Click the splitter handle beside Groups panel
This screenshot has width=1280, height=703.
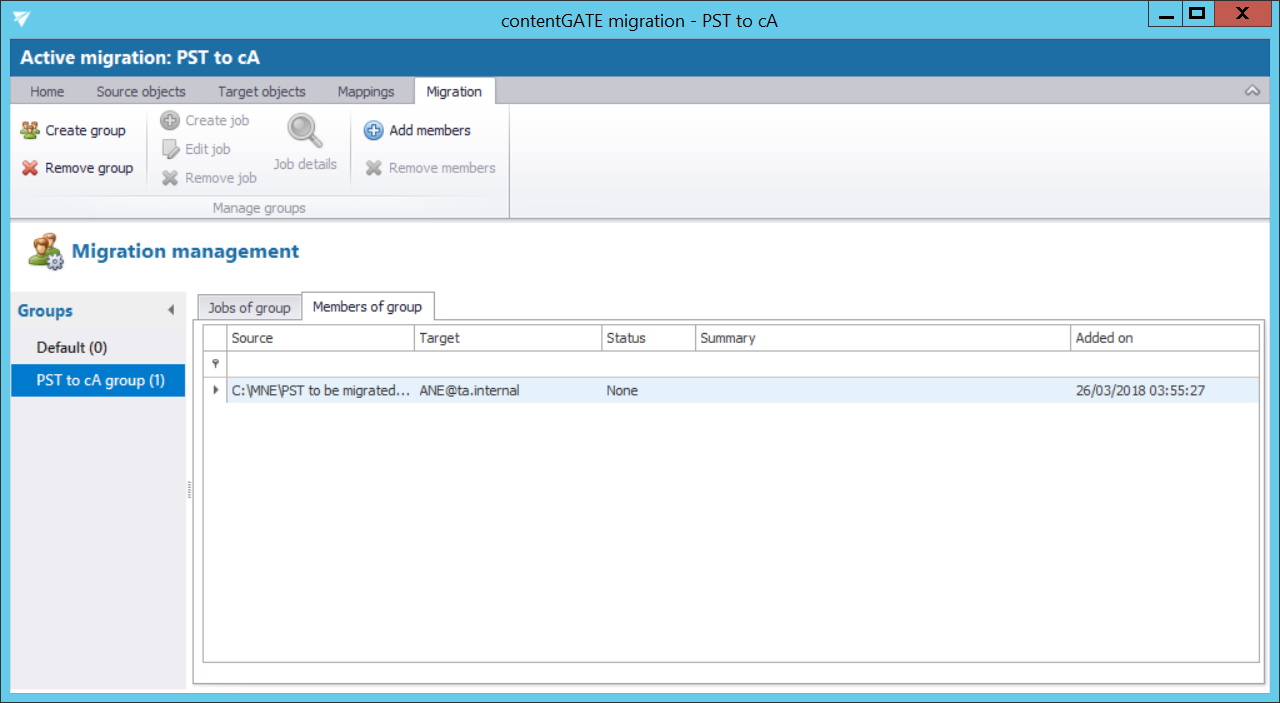189,489
